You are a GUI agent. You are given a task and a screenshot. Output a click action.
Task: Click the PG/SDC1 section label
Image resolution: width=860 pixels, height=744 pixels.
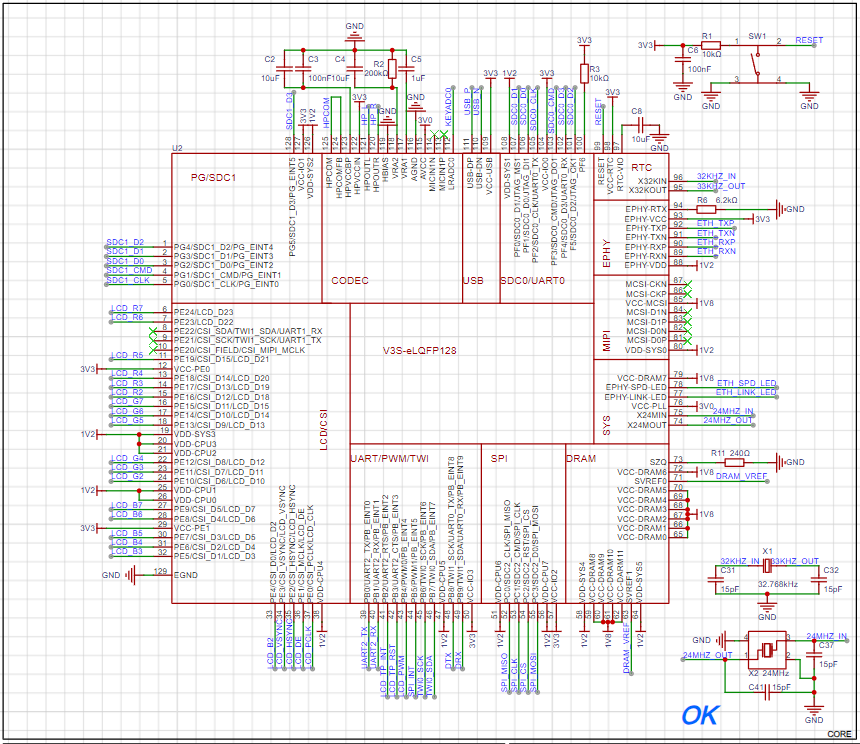213,178
